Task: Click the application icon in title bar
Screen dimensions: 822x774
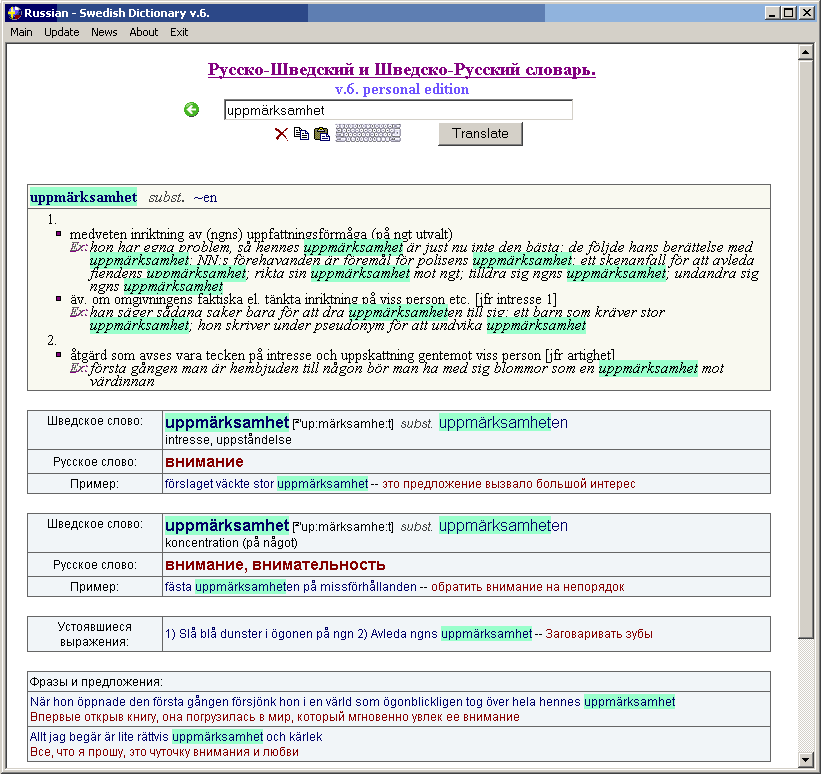Action: coord(13,13)
